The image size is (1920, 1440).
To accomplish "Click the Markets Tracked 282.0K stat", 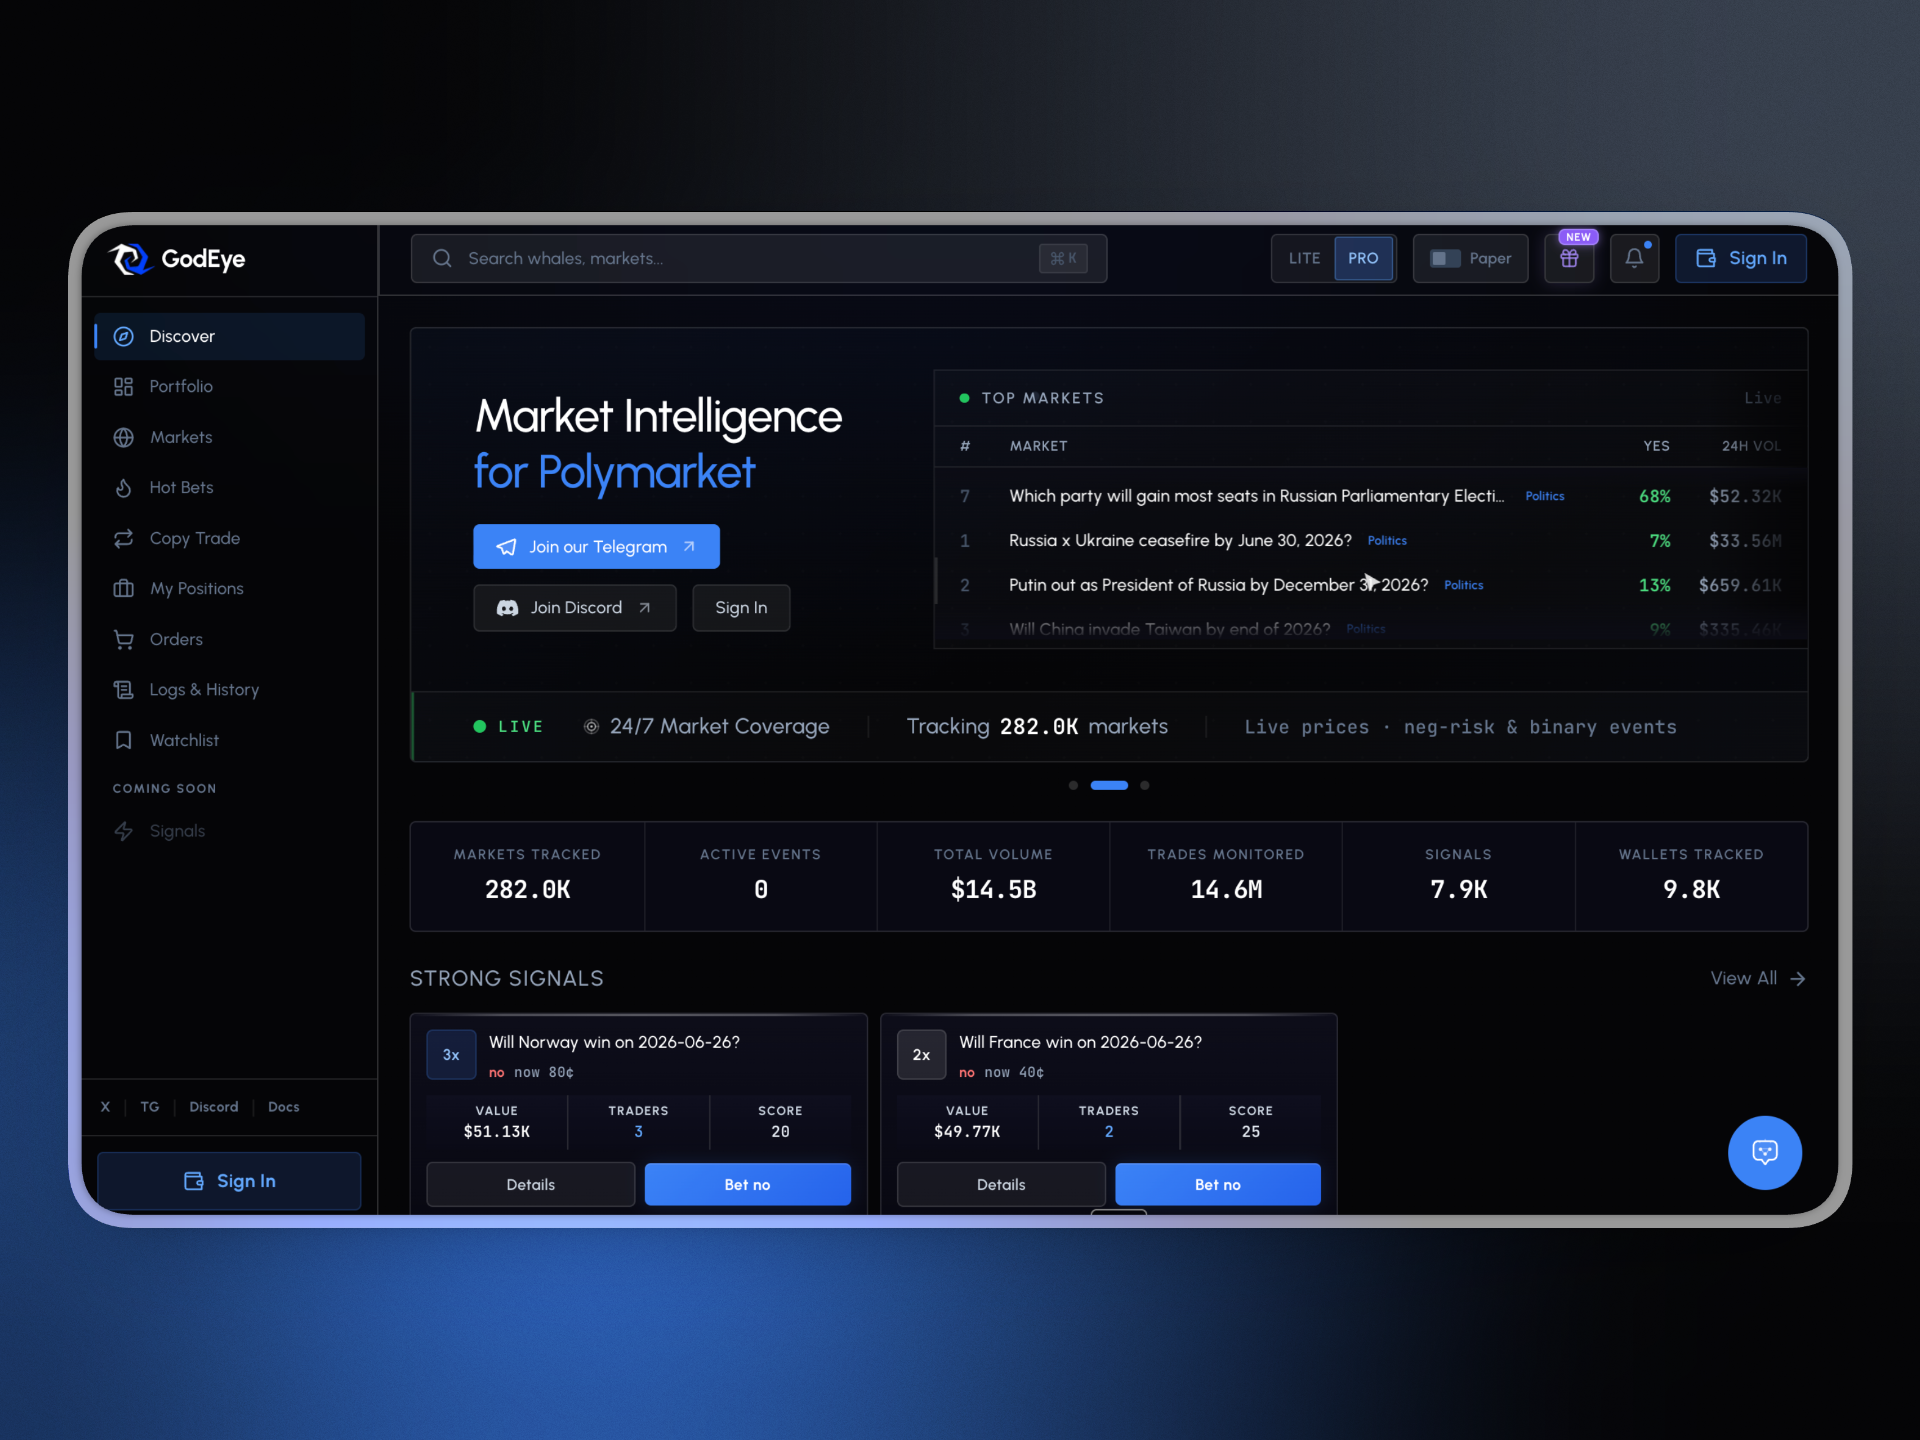I will (x=527, y=876).
